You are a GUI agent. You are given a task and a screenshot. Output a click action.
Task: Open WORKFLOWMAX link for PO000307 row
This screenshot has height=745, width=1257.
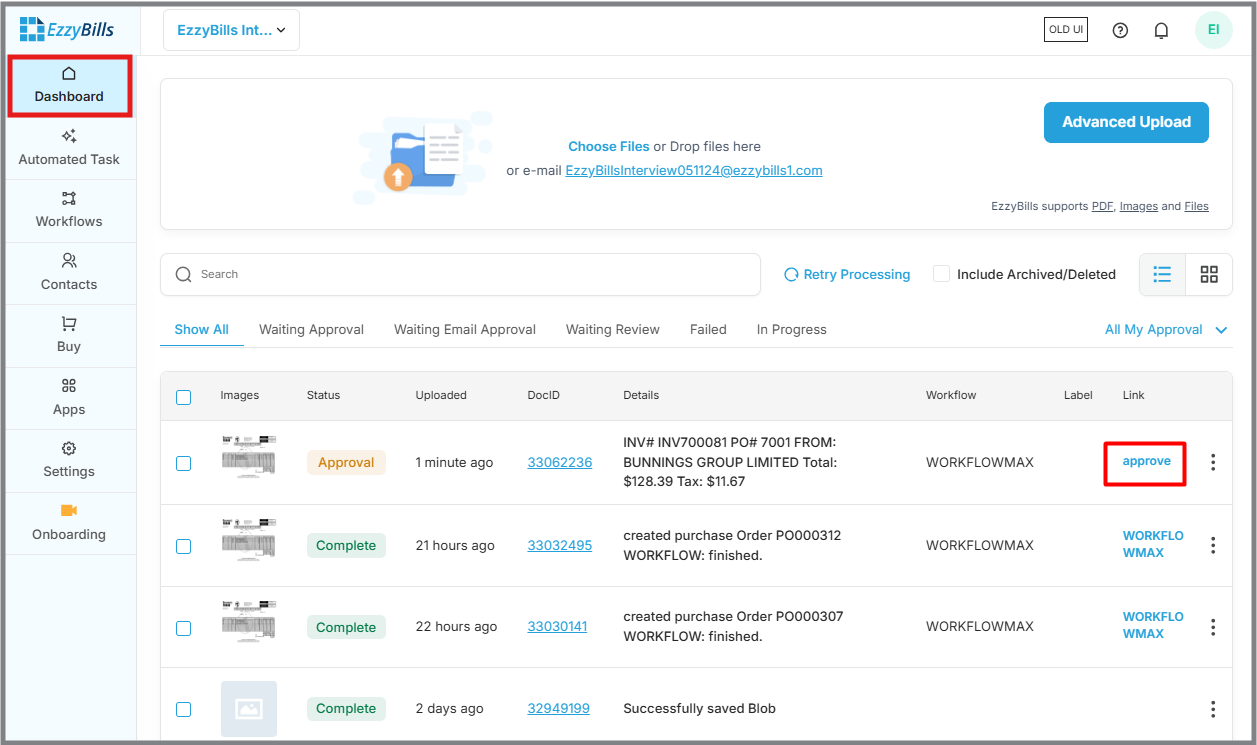pyautogui.click(x=1153, y=625)
